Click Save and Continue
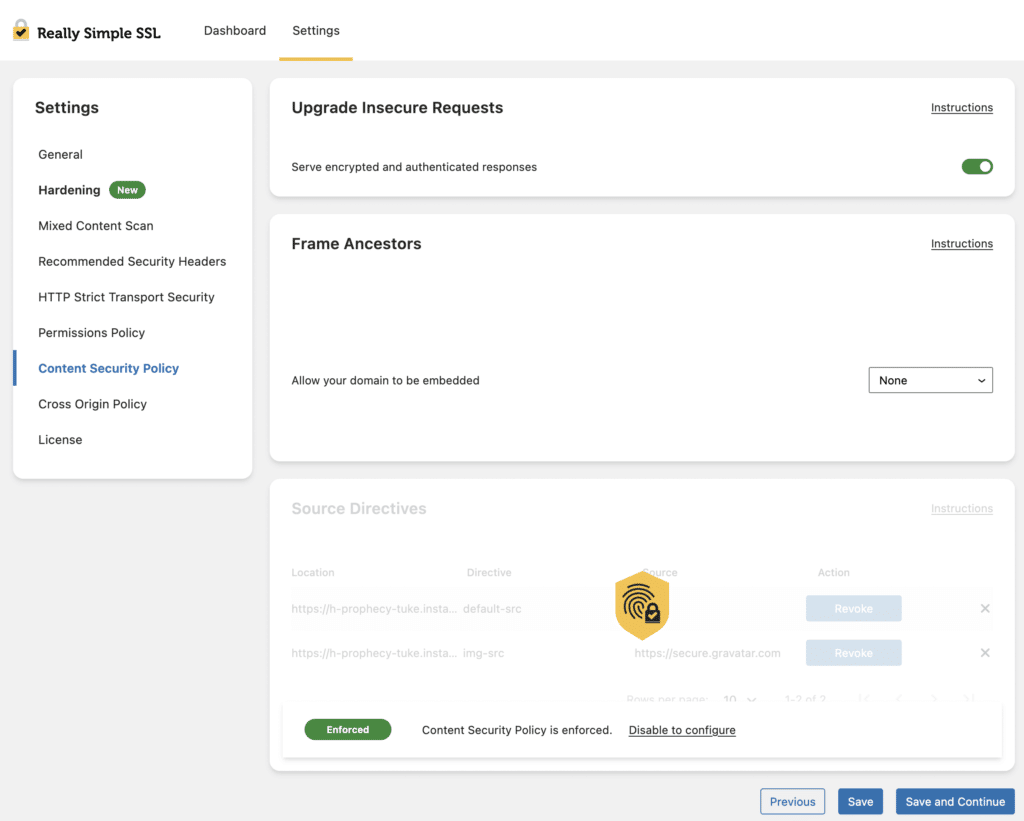Image resolution: width=1024 pixels, height=821 pixels. [x=955, y=802]
